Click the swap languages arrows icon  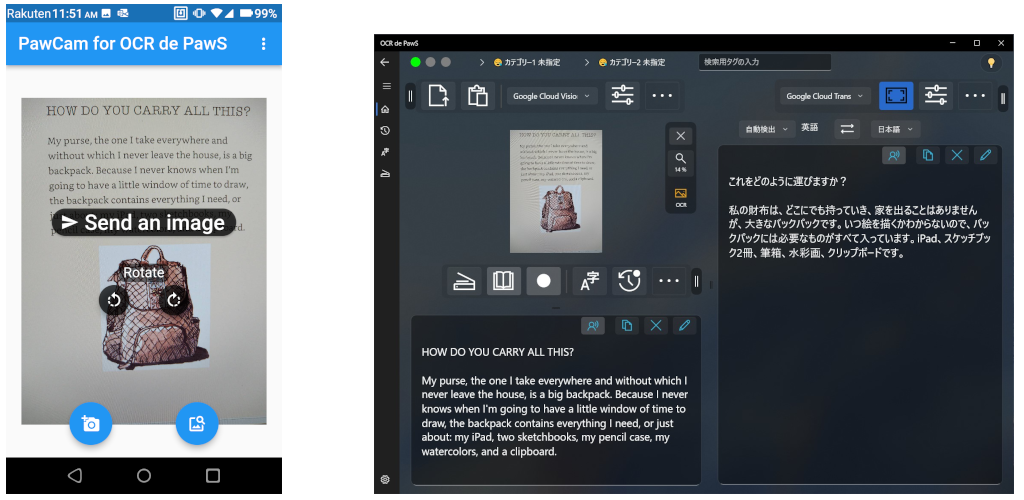click(847, 129)
